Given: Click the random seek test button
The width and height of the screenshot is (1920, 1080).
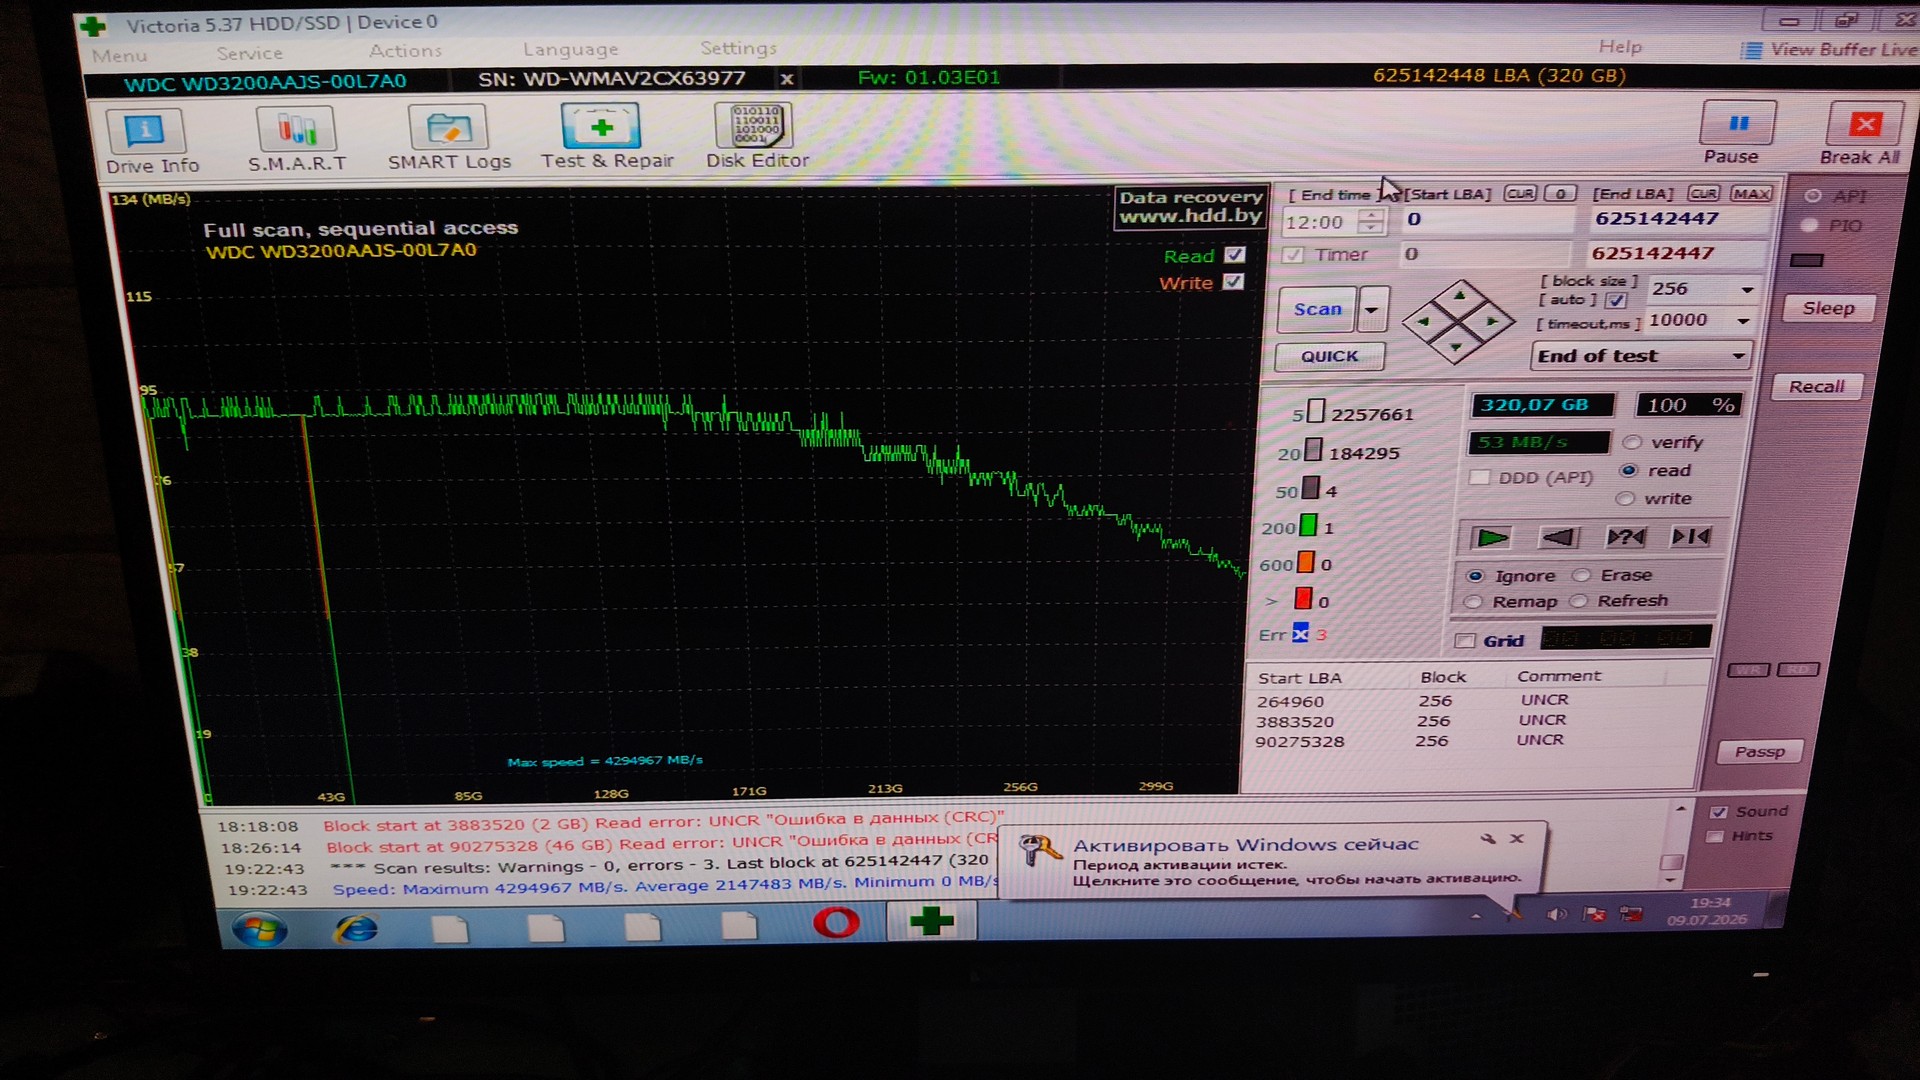Looking at the screenshot, I should point(1625,537).
